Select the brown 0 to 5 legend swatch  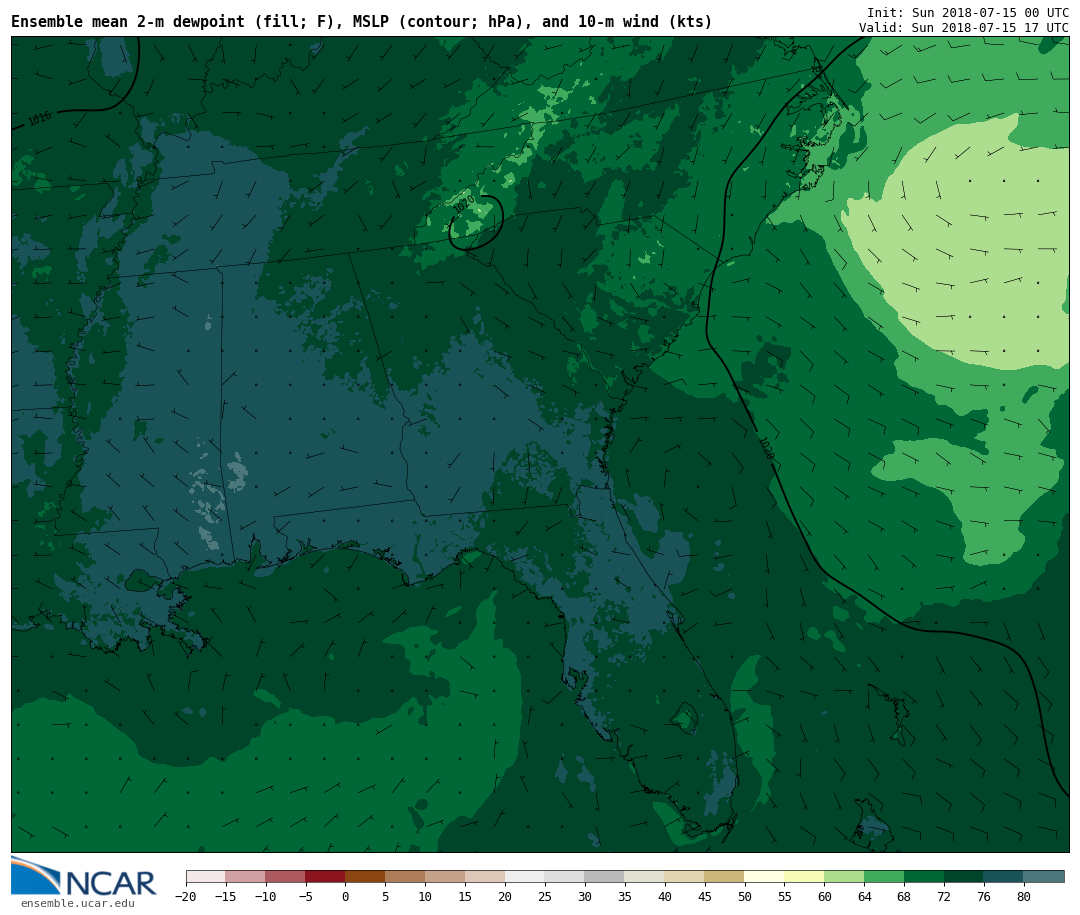(x=365, y=876)
